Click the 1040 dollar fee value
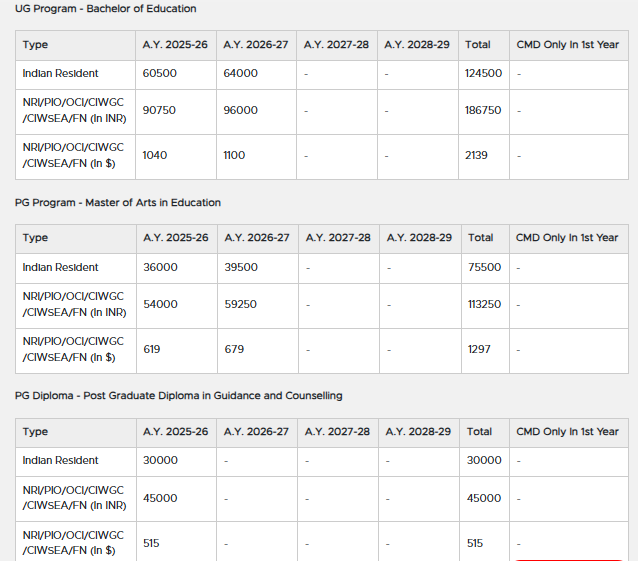 [x=155, y=156]
